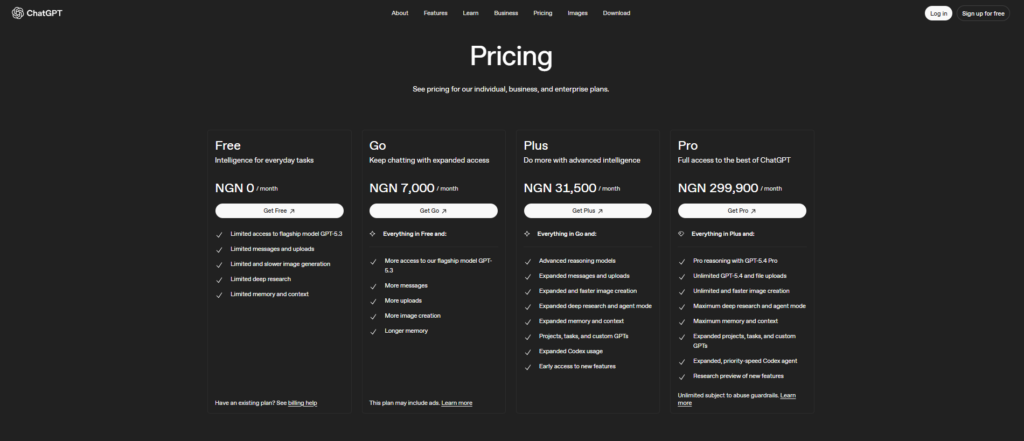Screen dimensions: 1024x441
Task: Select the "Get Plus" button
Action: pos(587,211)
